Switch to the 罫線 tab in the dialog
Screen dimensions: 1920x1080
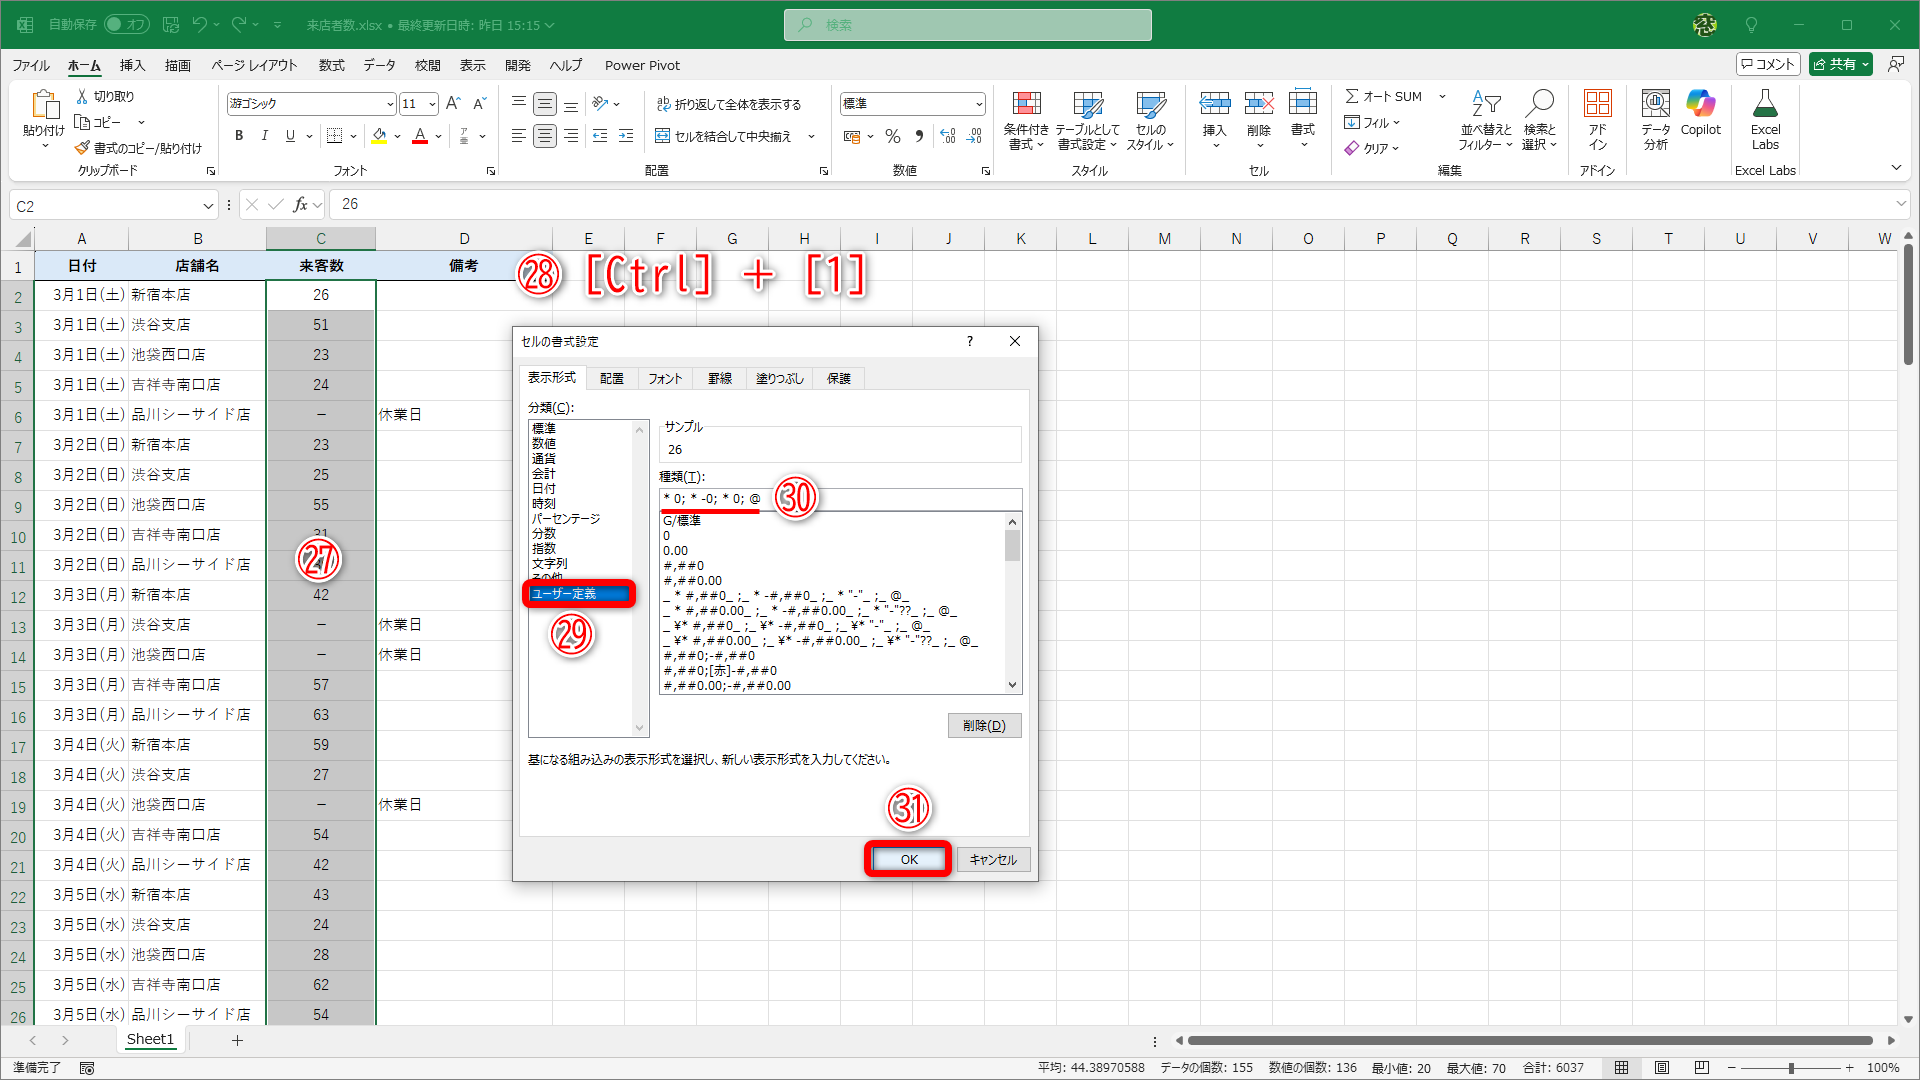(x=720, y=378)
